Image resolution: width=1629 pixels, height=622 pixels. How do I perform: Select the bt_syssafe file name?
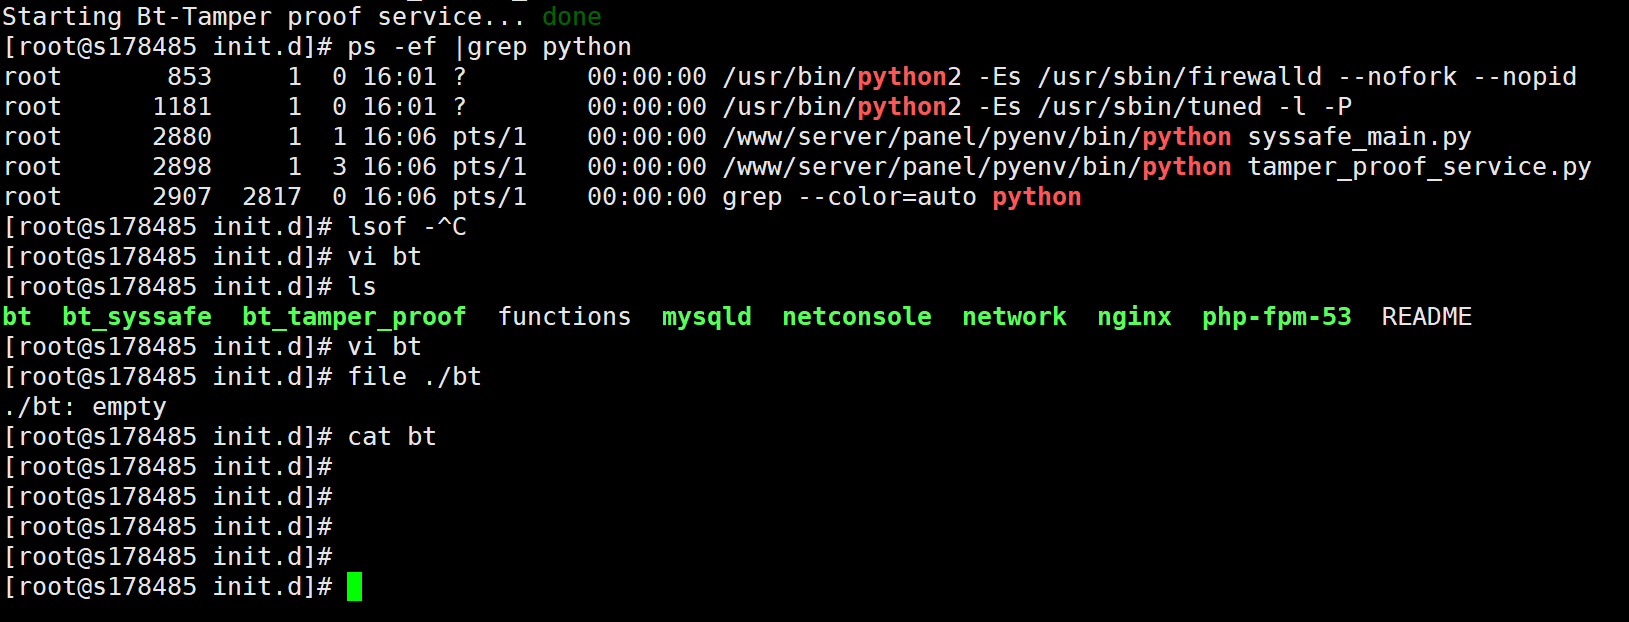(137, 317)
